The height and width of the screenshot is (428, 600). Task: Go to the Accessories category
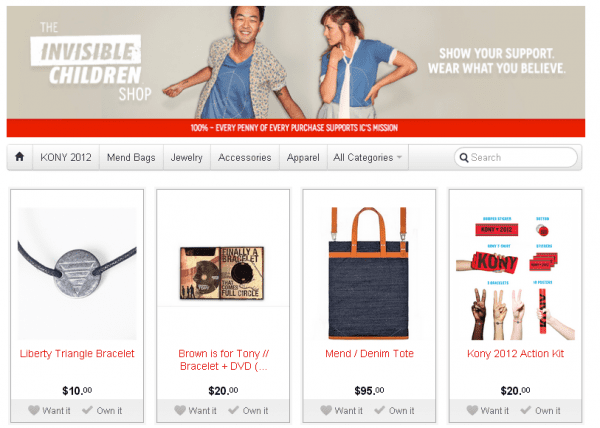coord(245,158)
